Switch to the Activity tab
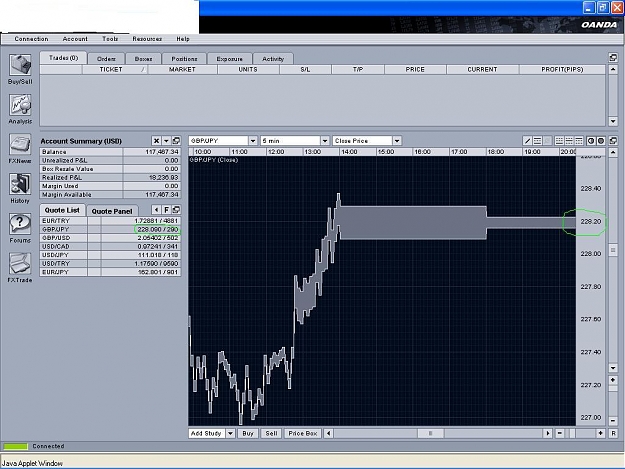This screenshot has width=625, height=469. [x=273, y=59]
